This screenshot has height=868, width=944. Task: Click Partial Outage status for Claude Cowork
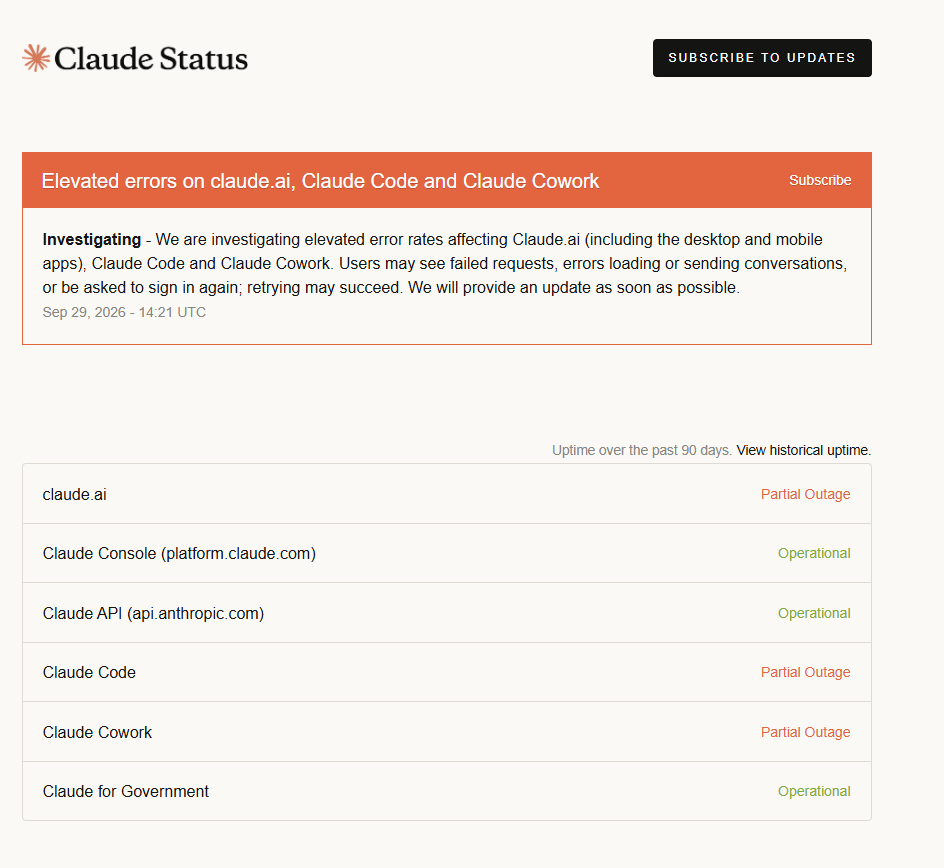pos(805,732)
